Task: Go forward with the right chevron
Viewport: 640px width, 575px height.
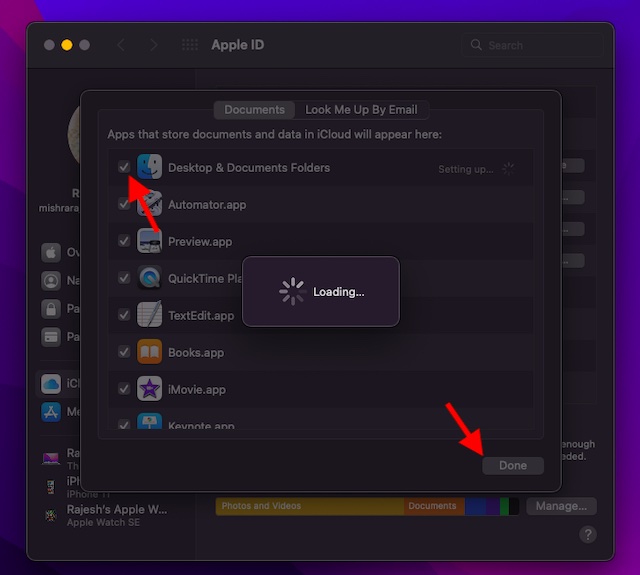Action: (153, 45)
